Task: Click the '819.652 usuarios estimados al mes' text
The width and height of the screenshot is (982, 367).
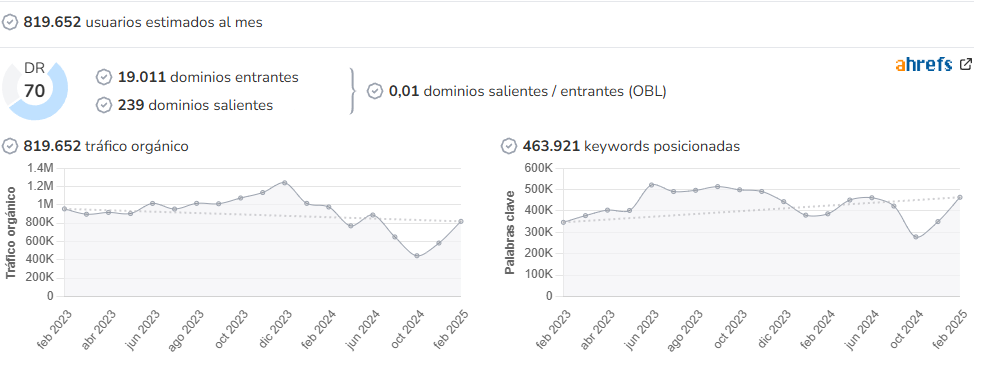Action: coord(143,23)
